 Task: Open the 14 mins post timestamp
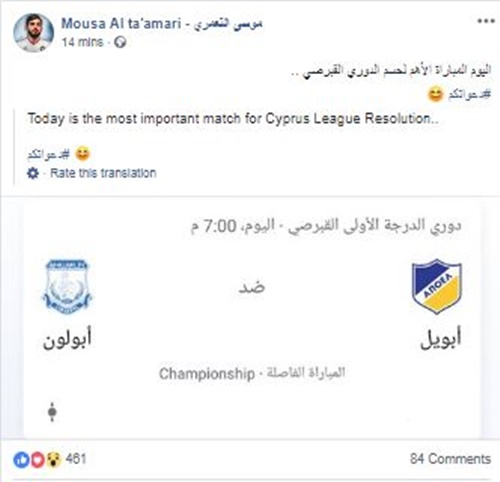pyautogui.click(x=82, y=42)
